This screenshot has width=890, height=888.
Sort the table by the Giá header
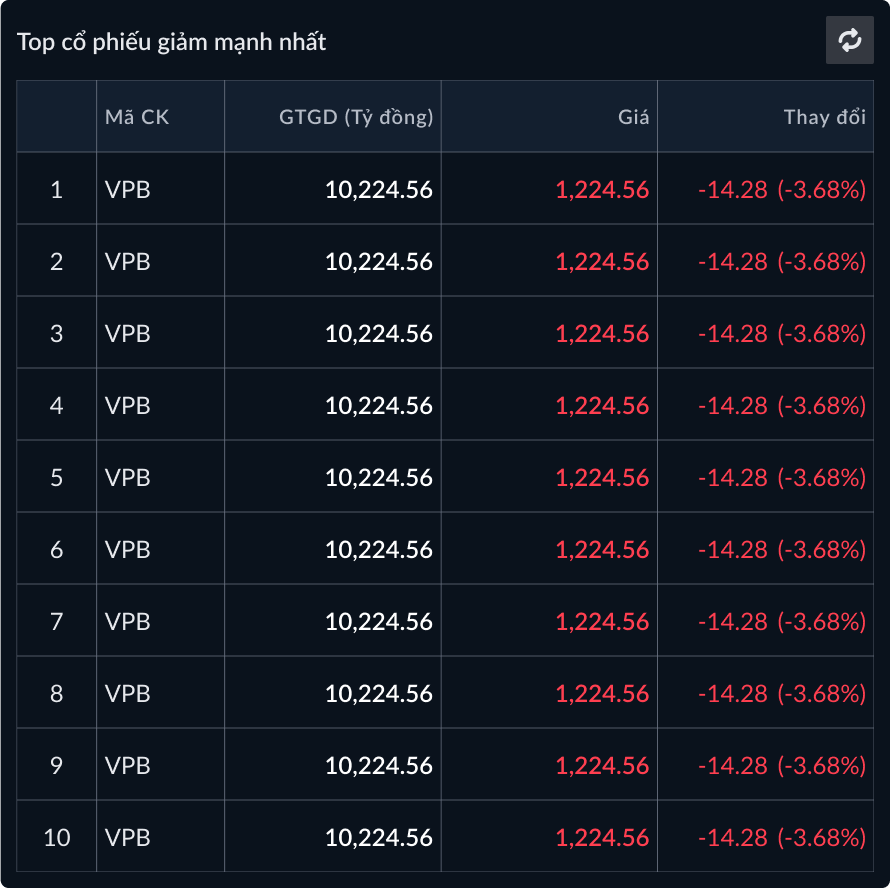(x=633, y=117)
